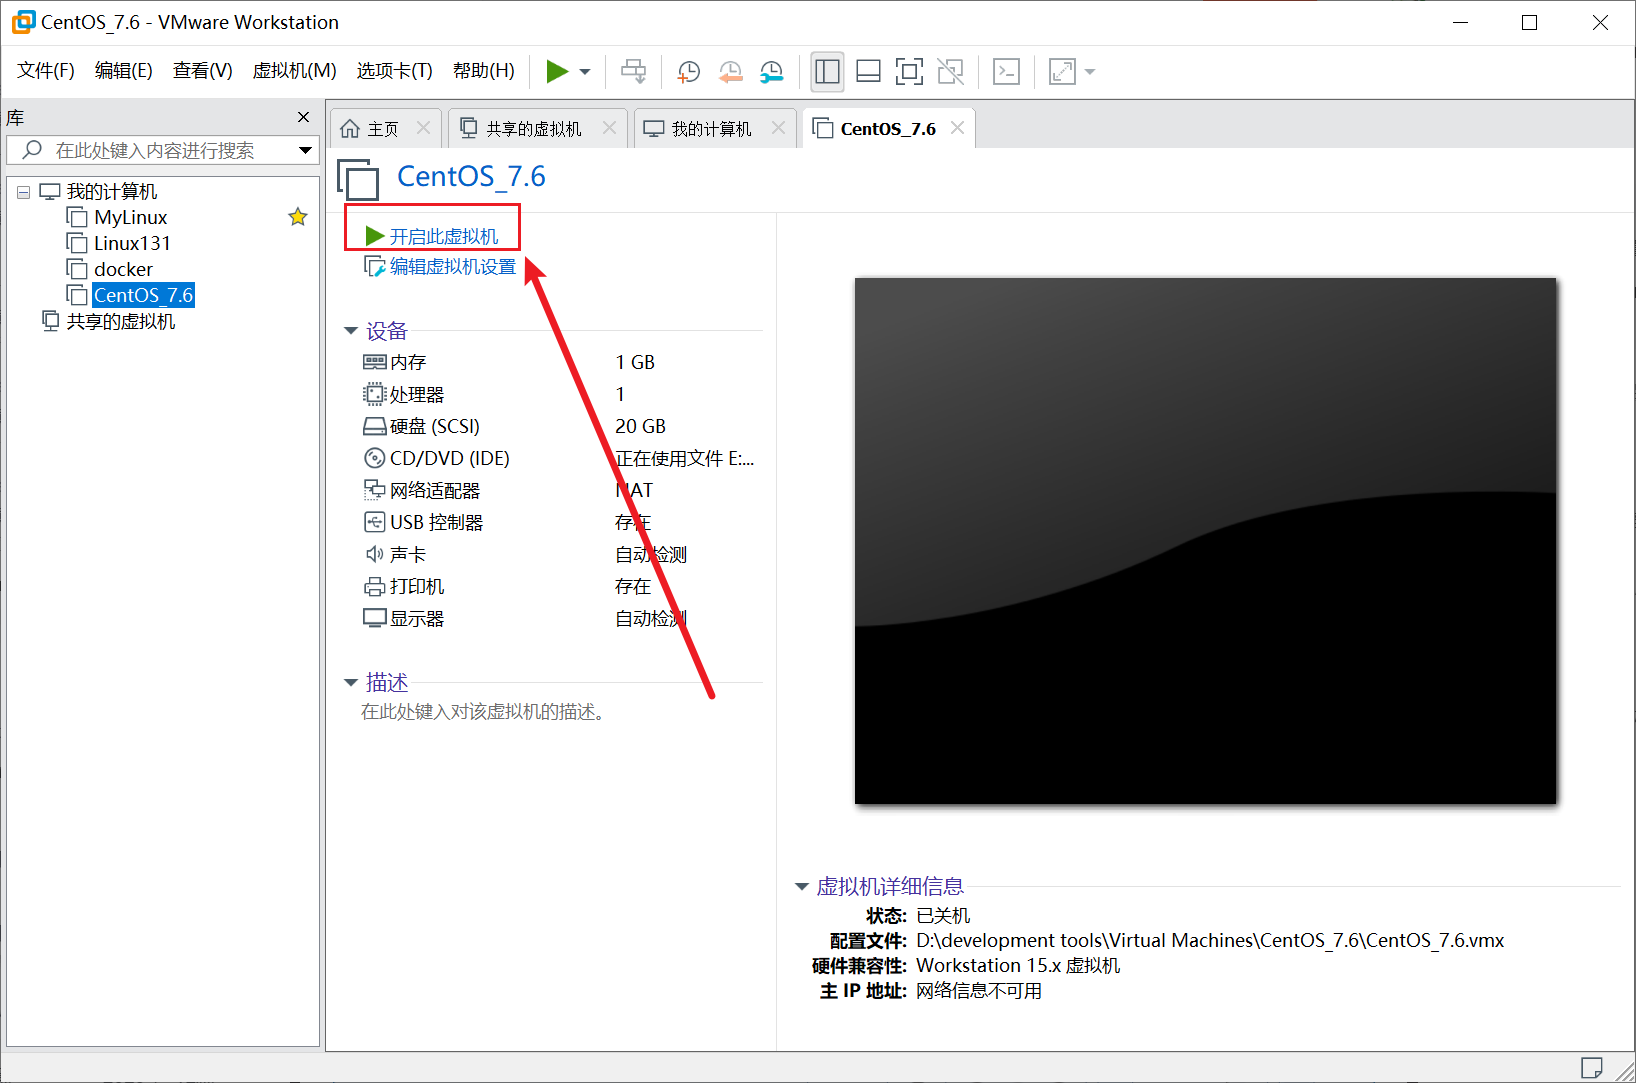Click the 网络适配器 device row
This screenshot has height=1083, width=1636.
(x=560, y=490)
